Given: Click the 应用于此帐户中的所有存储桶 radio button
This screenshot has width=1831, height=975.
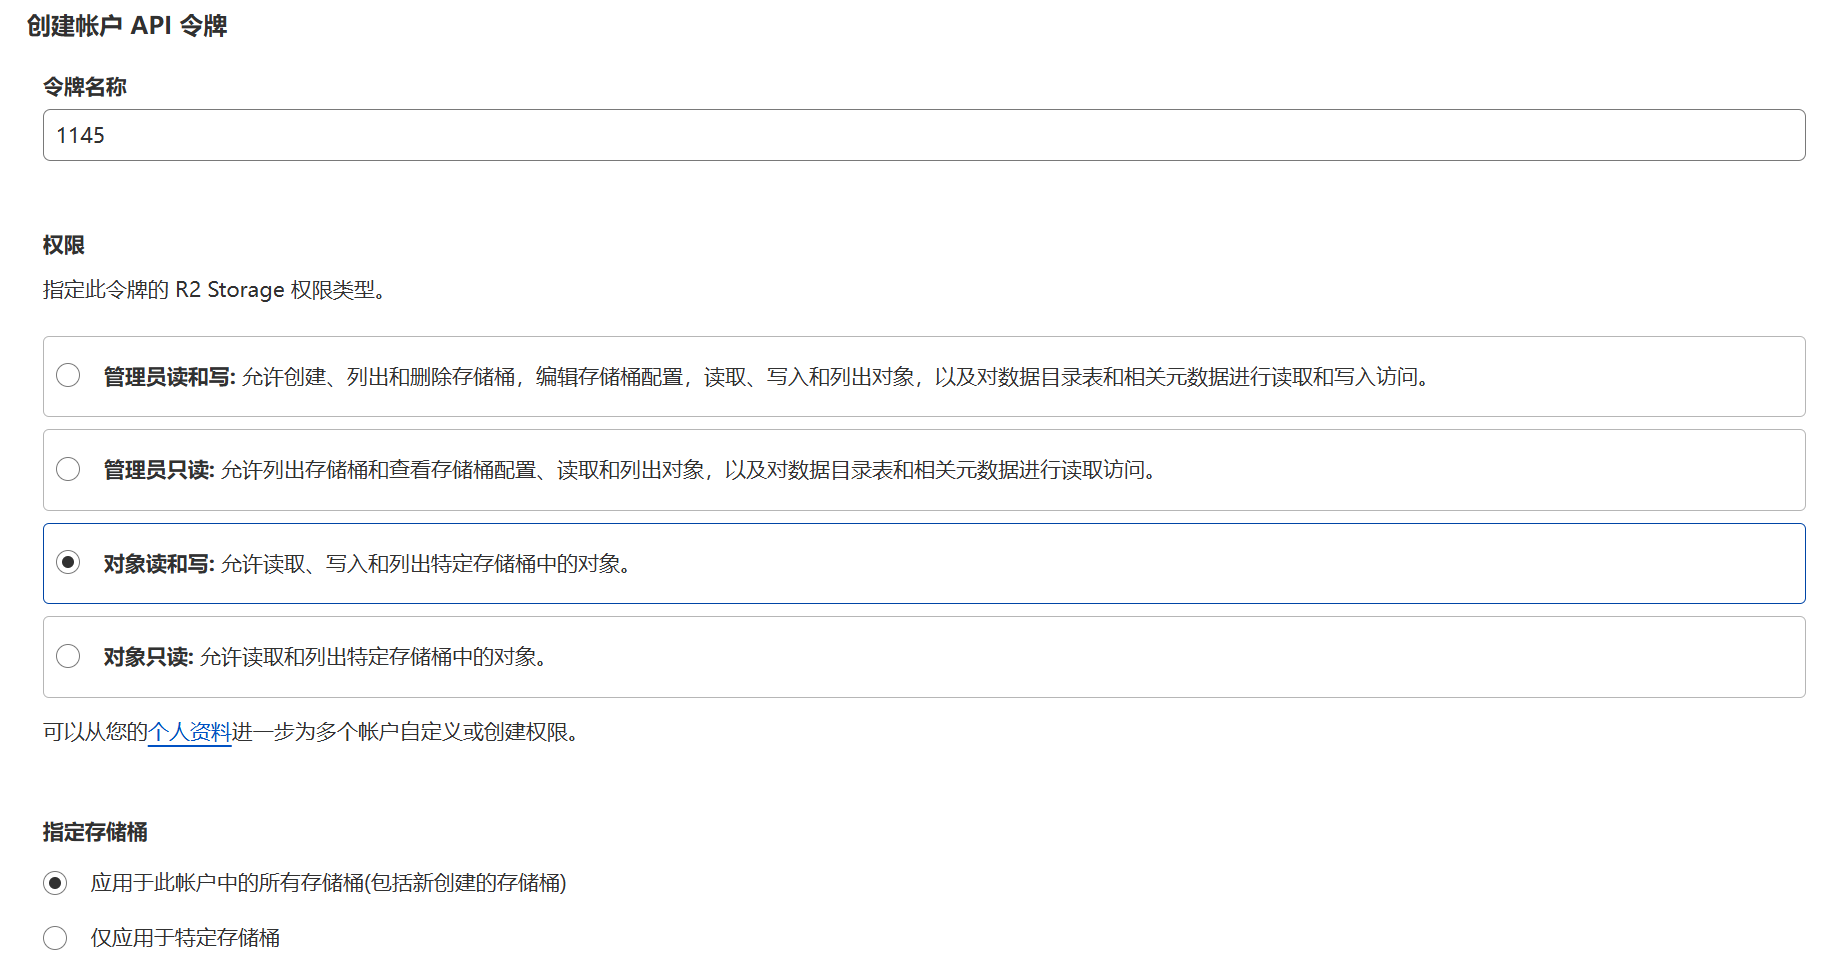Looking at the screenshot, I should [x=55, y=883].
